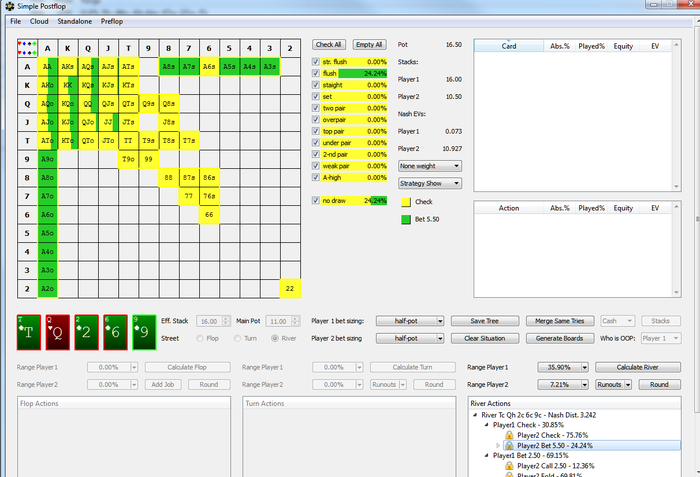Click the suit selector icon in grid corner
Viewport: 700px width, 477px height.
27,48
